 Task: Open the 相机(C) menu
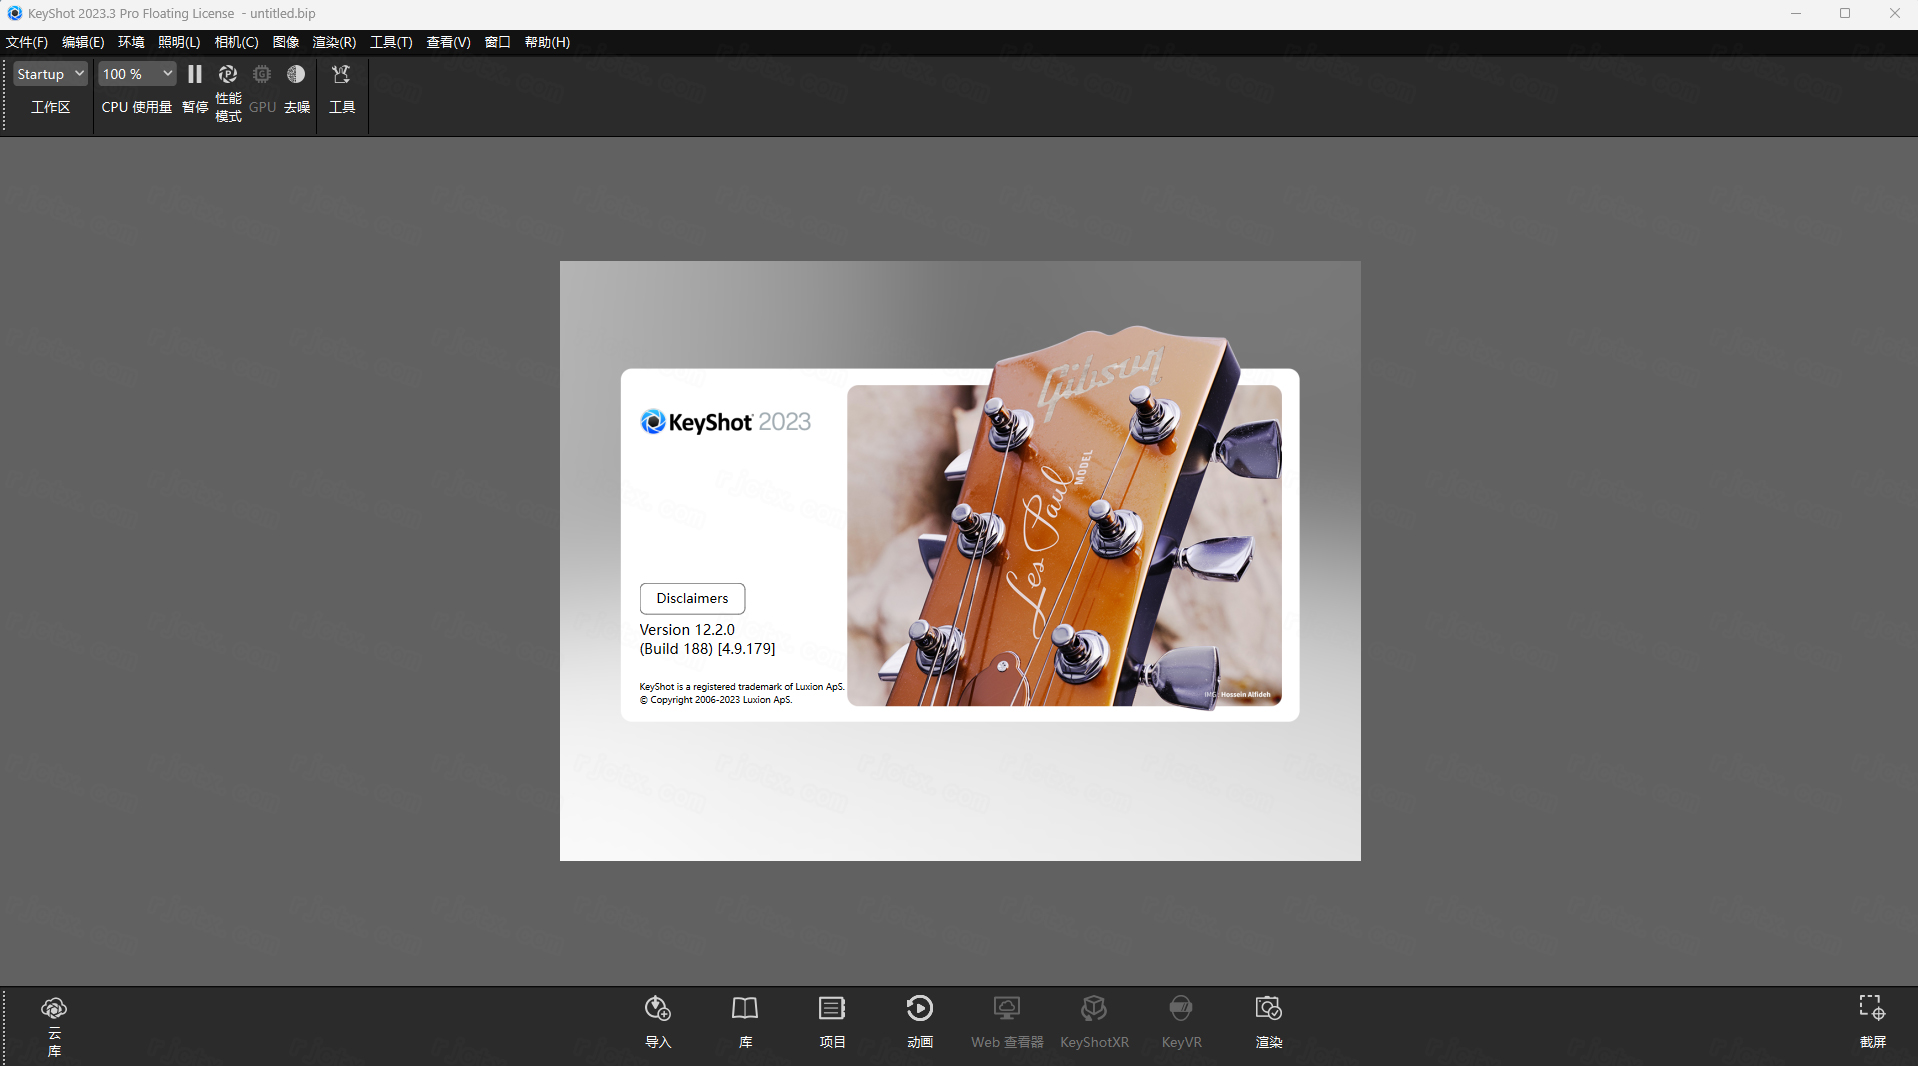pos(236,42)
